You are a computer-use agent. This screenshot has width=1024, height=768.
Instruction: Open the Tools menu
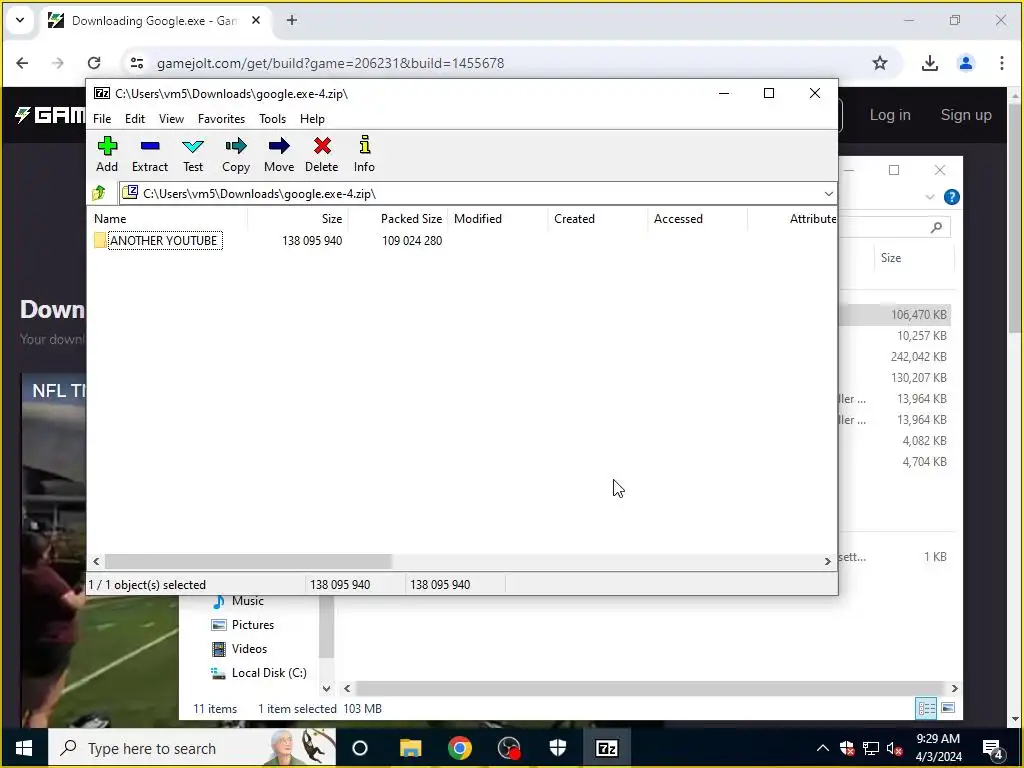click(272, 119)
